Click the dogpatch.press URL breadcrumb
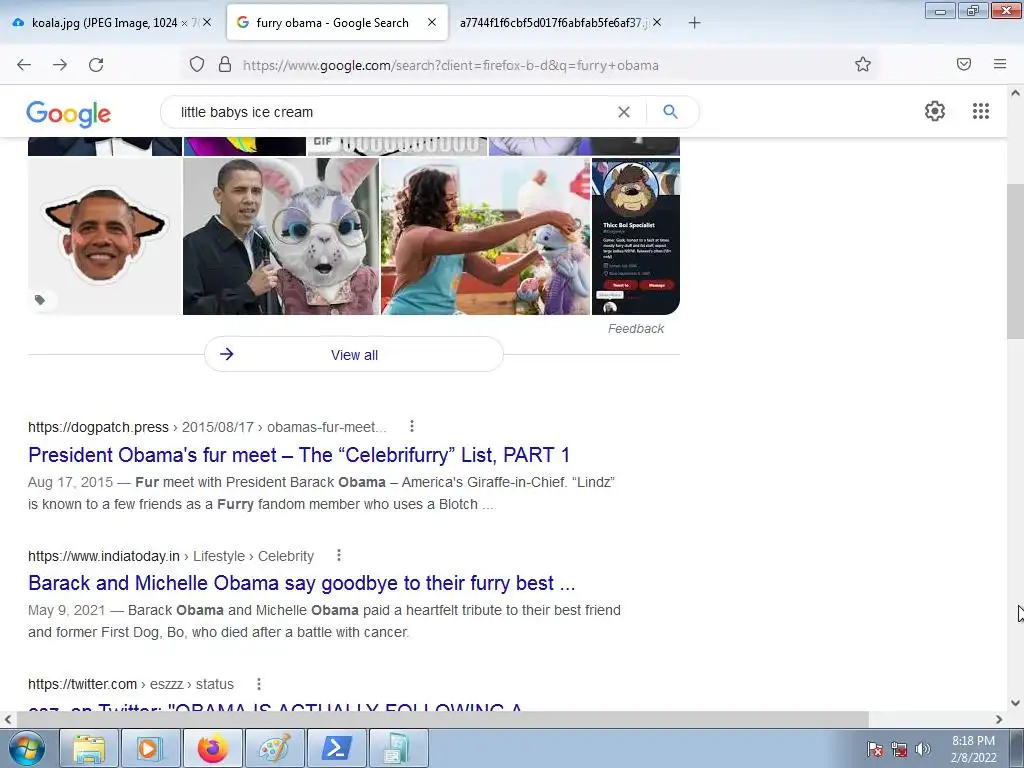Viewport: 1024px width, 768px height. pos(207,427)
